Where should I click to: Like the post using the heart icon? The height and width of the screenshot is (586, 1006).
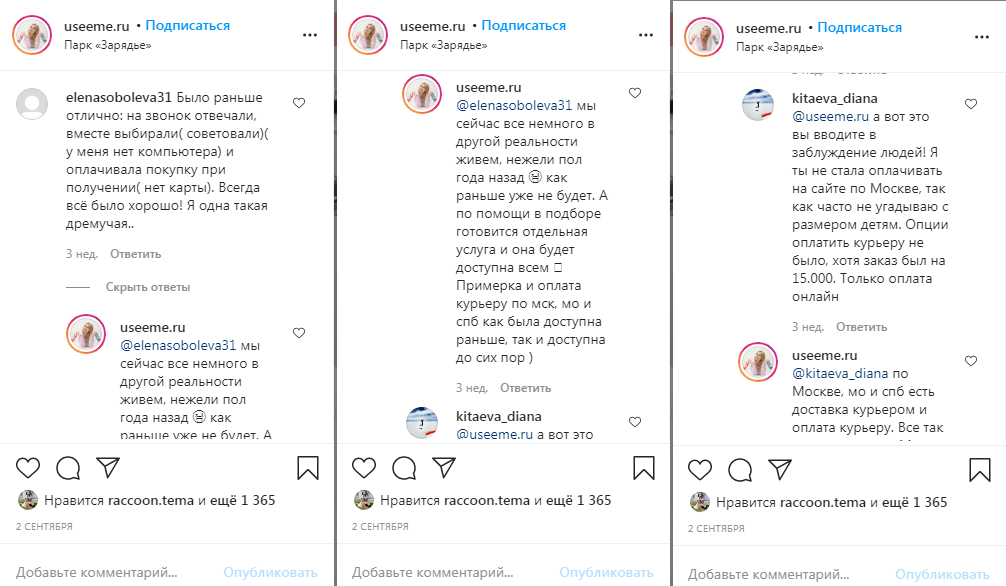pos(26,467)
